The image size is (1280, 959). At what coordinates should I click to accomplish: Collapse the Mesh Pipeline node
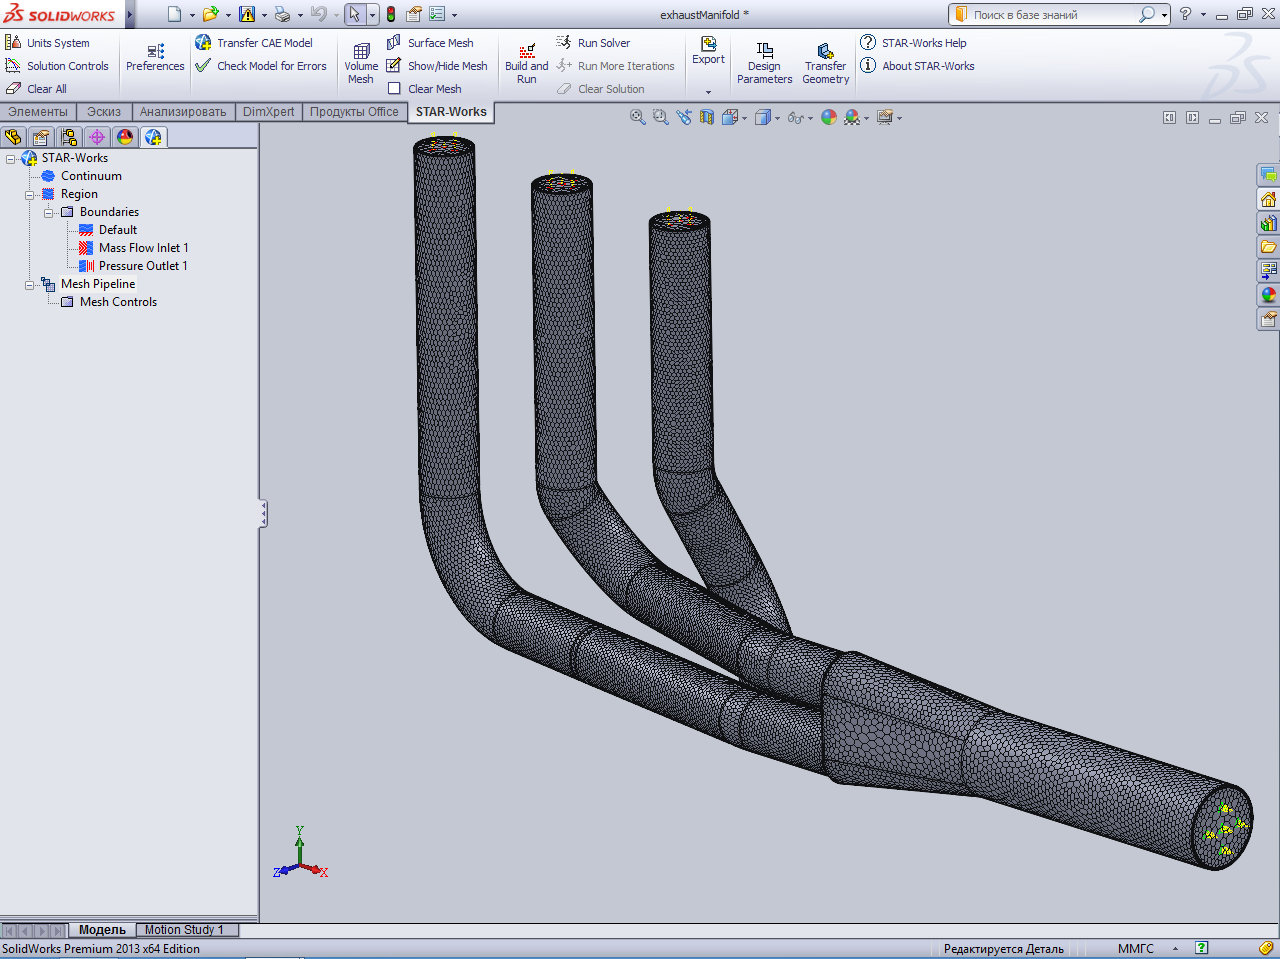pyautogui.click(x=30, y=285)
